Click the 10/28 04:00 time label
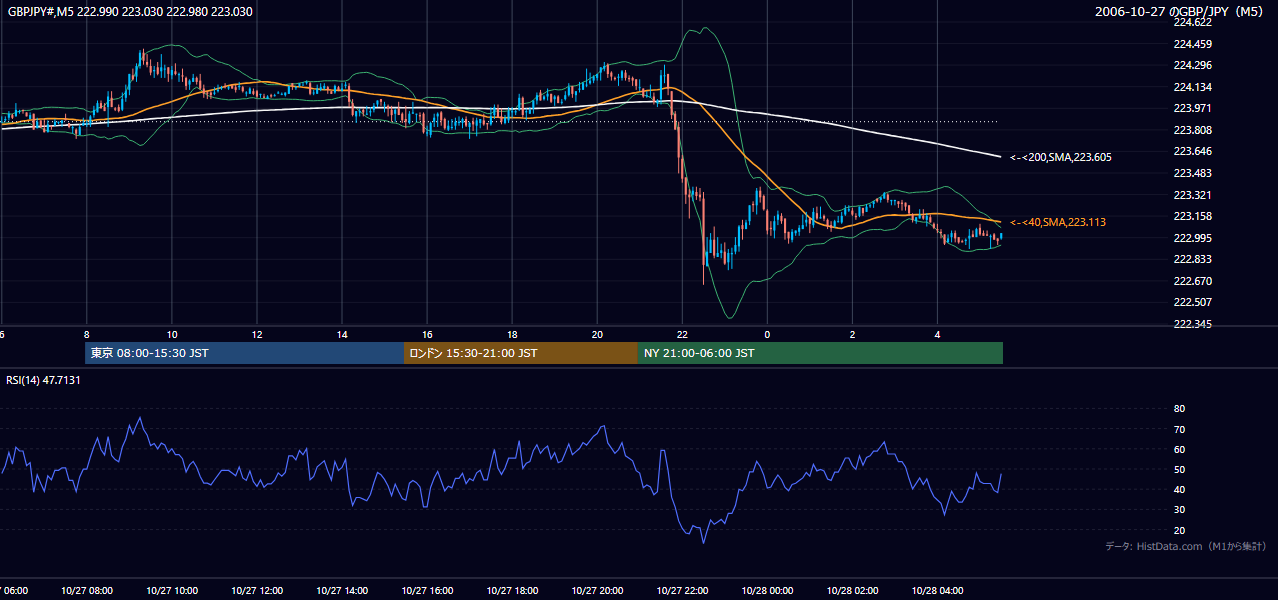 pos(937,591)
